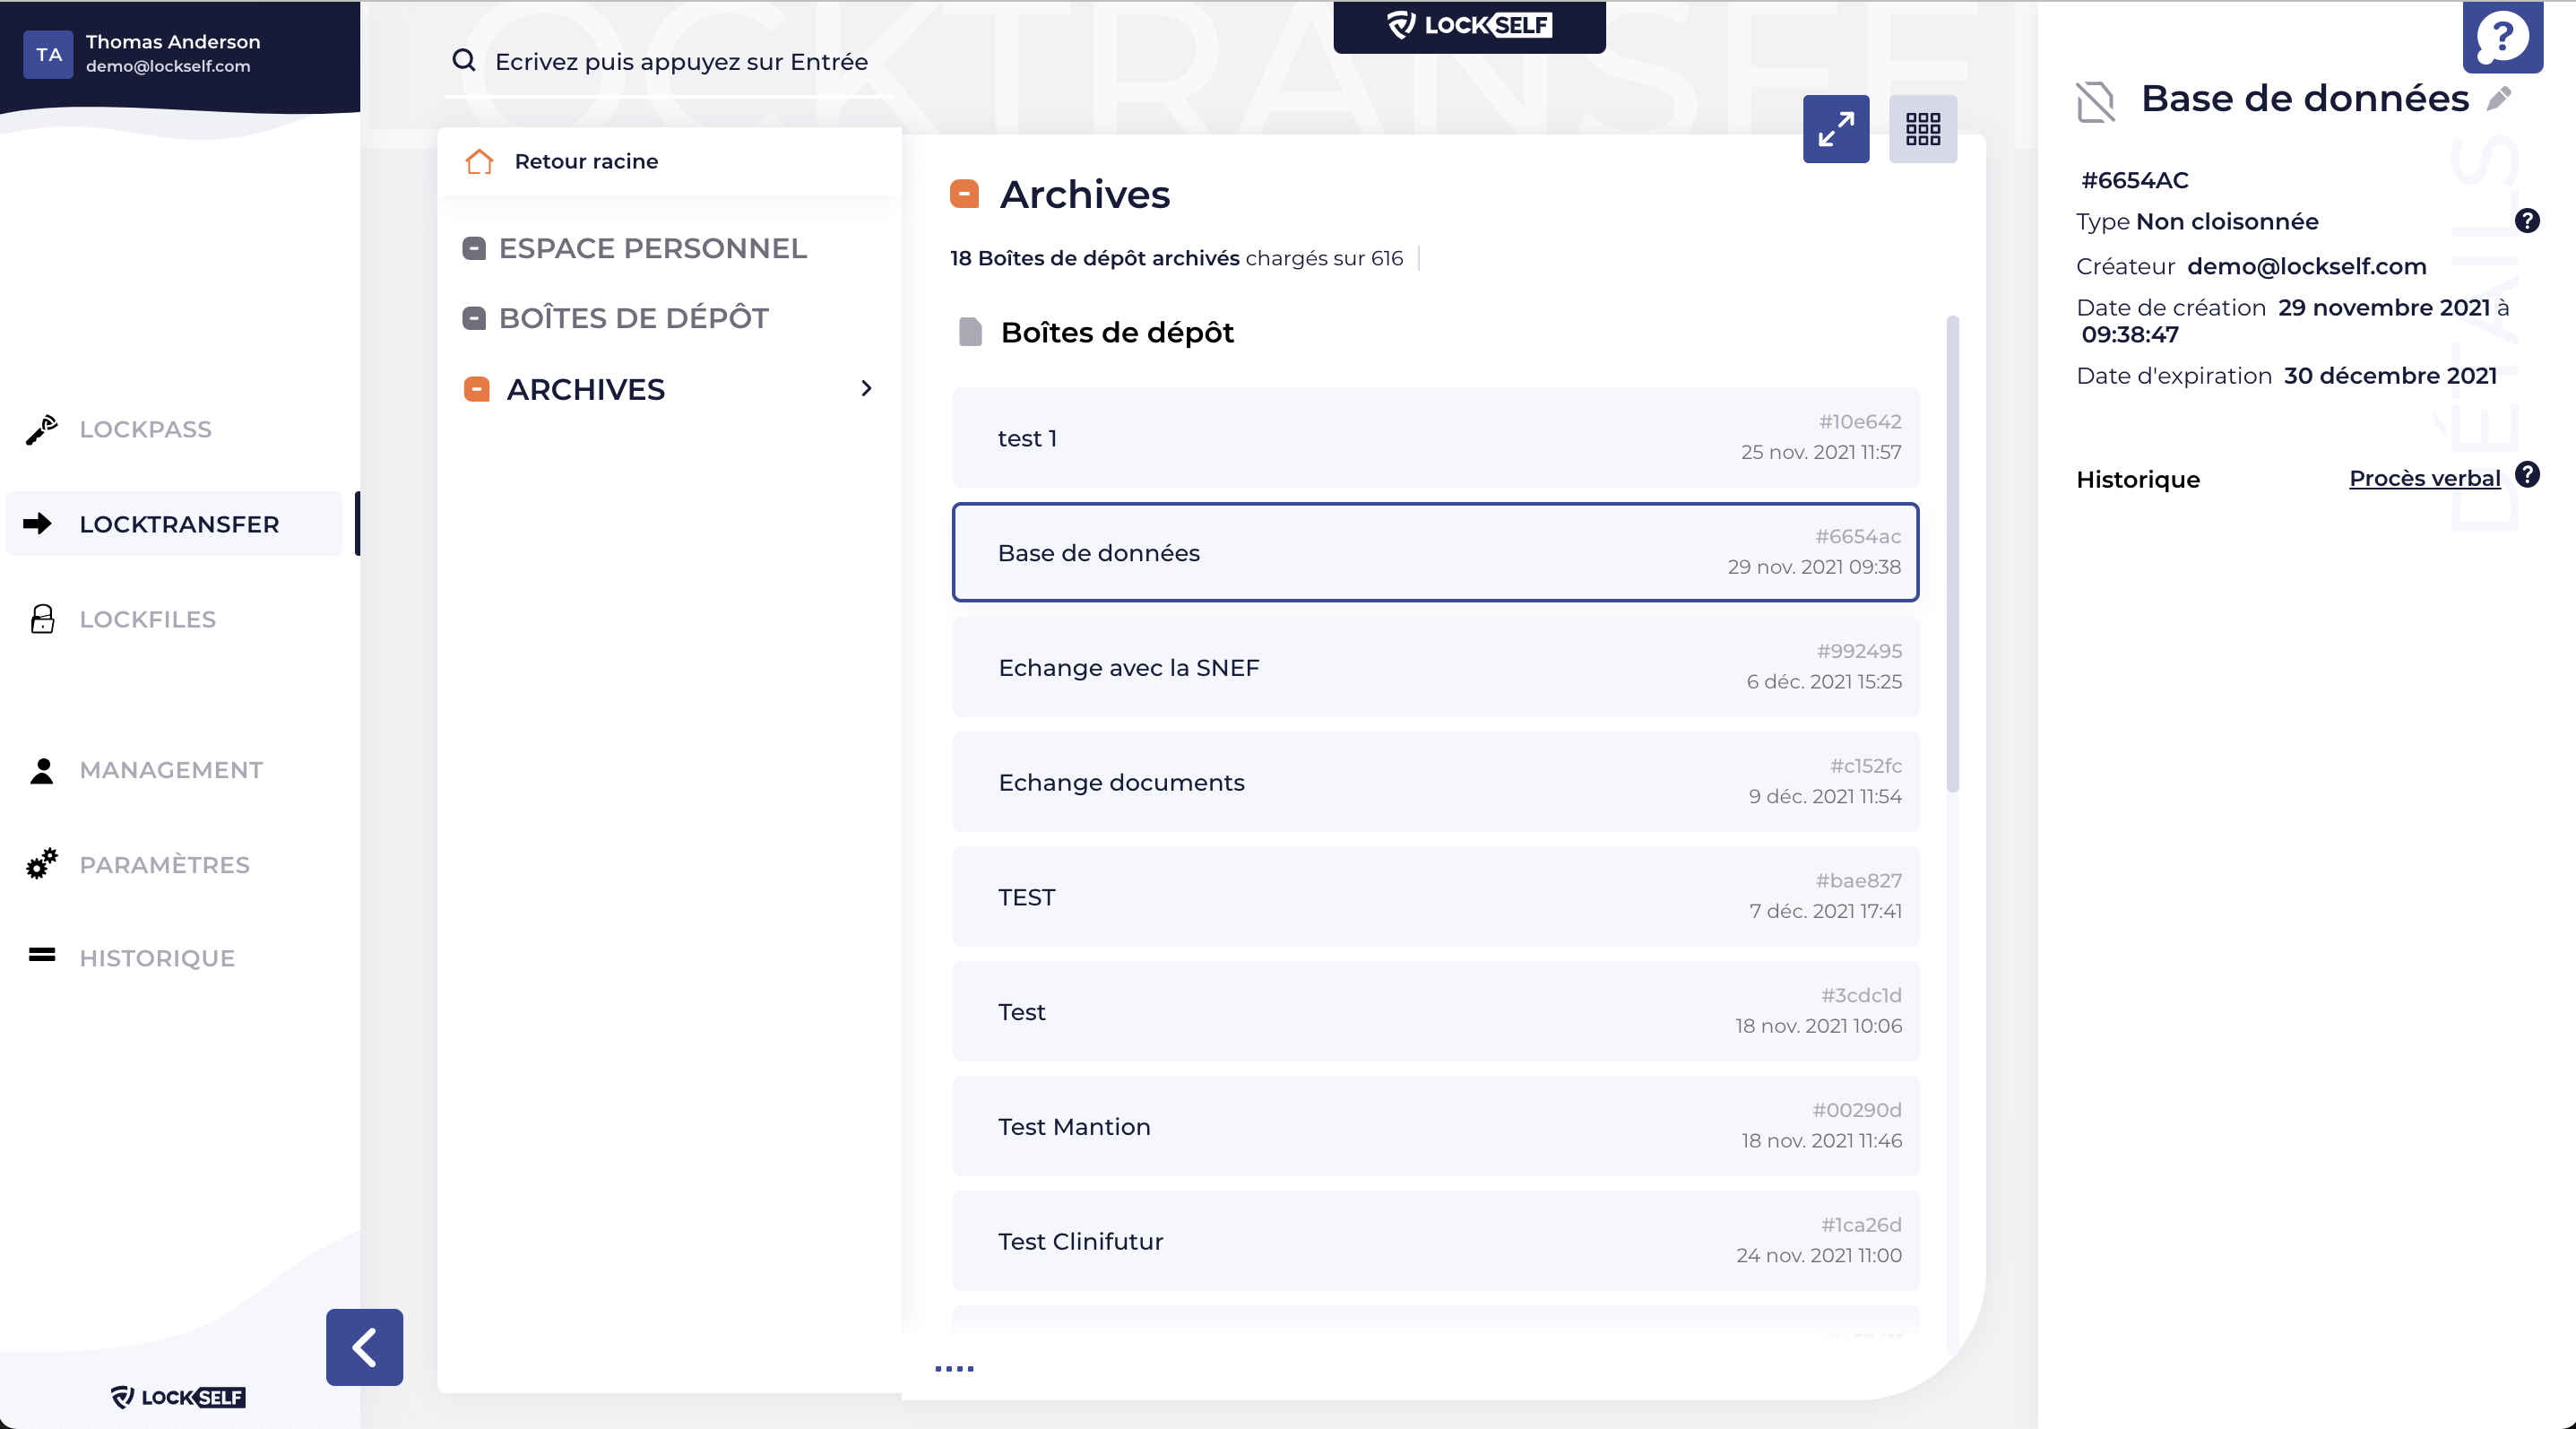
Task: Select the 'Base de données' row
Action: 1435,552
